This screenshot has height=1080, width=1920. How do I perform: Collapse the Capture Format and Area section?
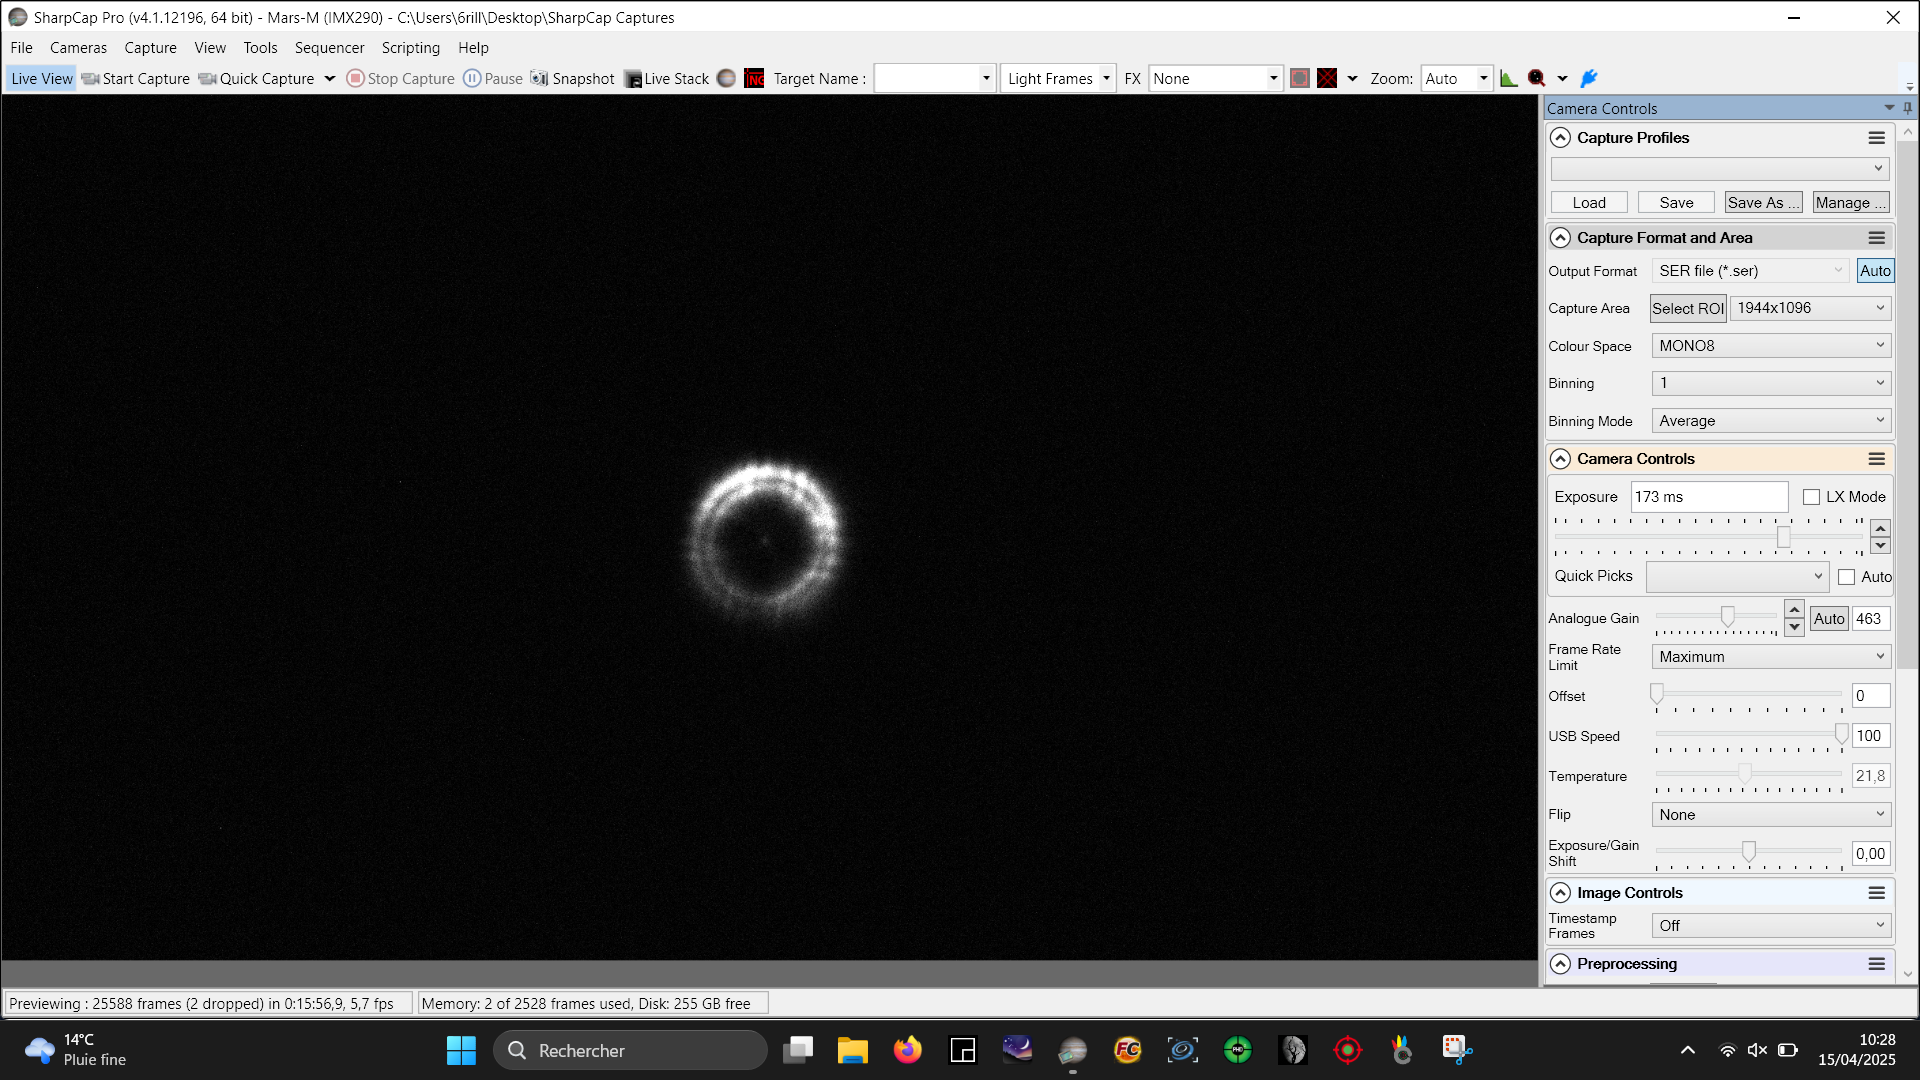1560,238
